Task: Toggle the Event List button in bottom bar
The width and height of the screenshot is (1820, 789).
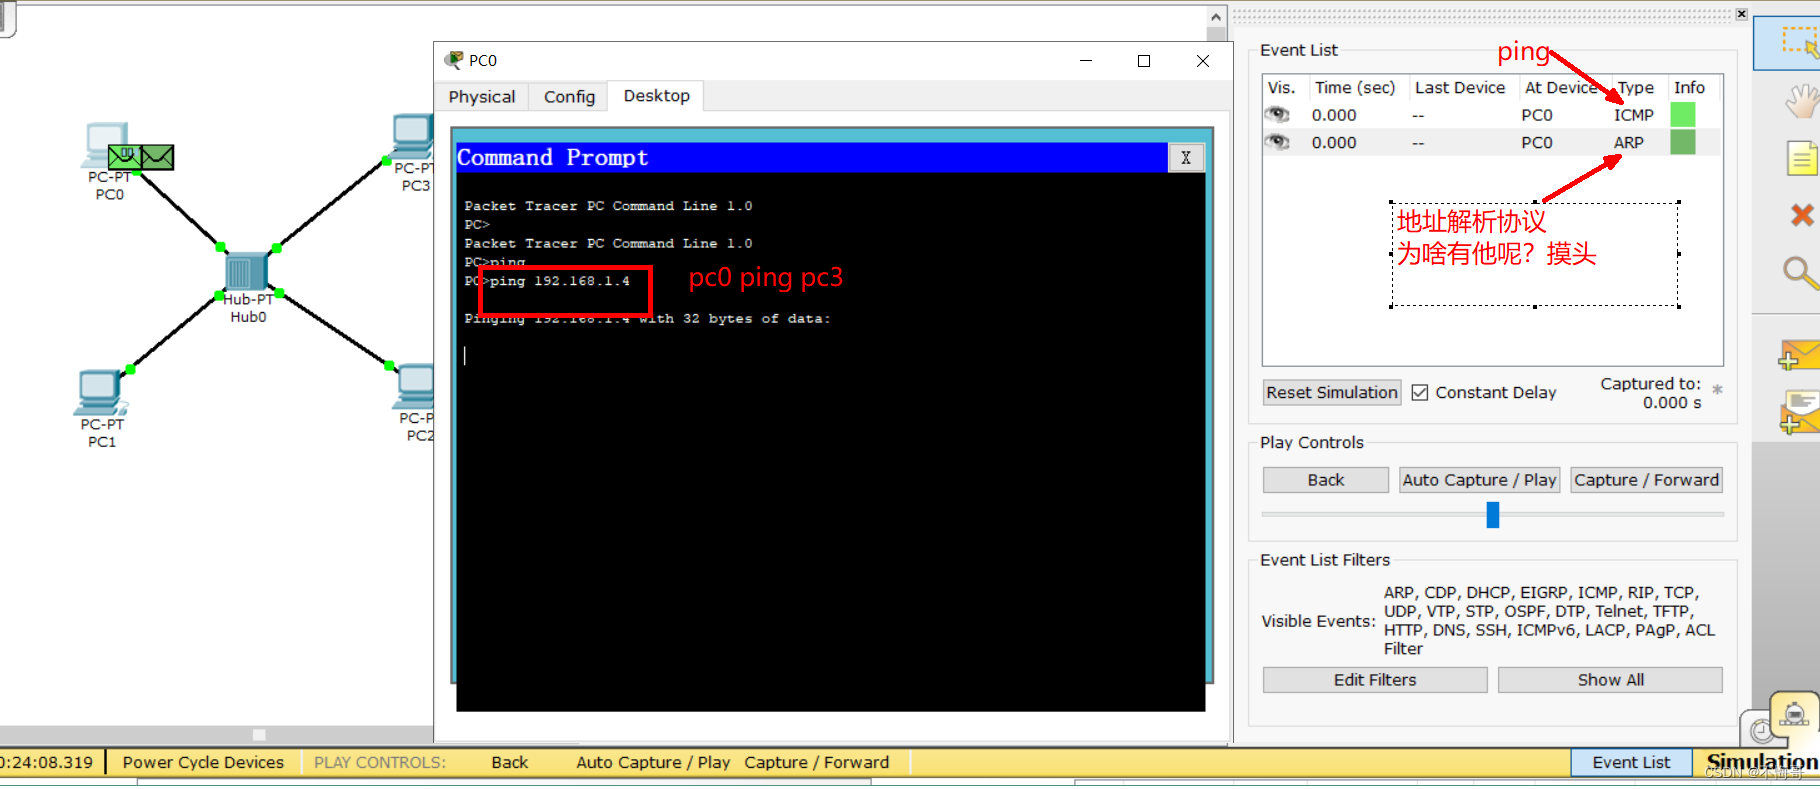Action: pyautogui.click(x=1631, y=762)
